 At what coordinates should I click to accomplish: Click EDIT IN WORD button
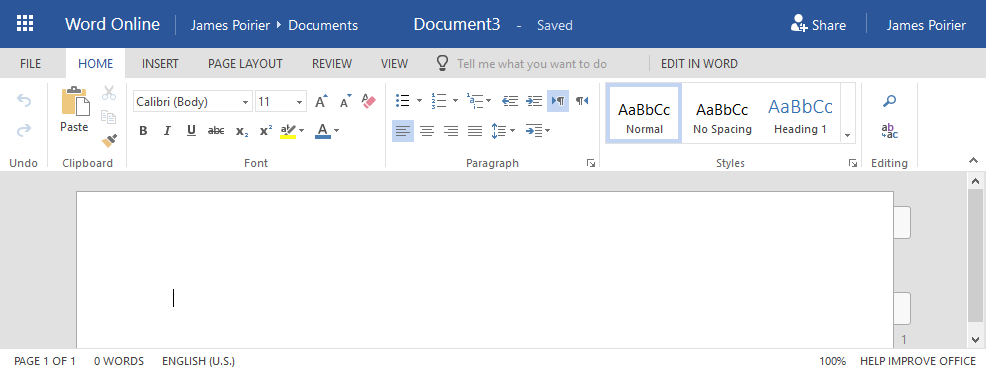(x=699, y=64)
